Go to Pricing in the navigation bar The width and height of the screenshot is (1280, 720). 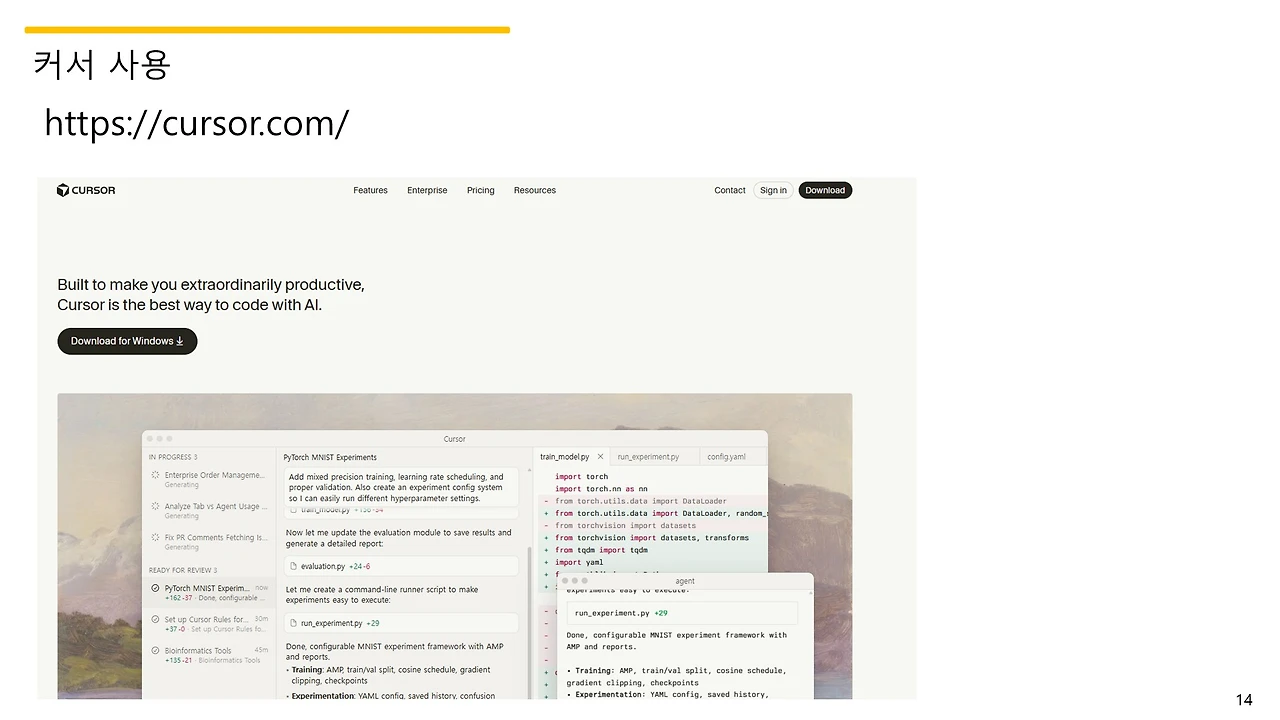tap(480, 190)
